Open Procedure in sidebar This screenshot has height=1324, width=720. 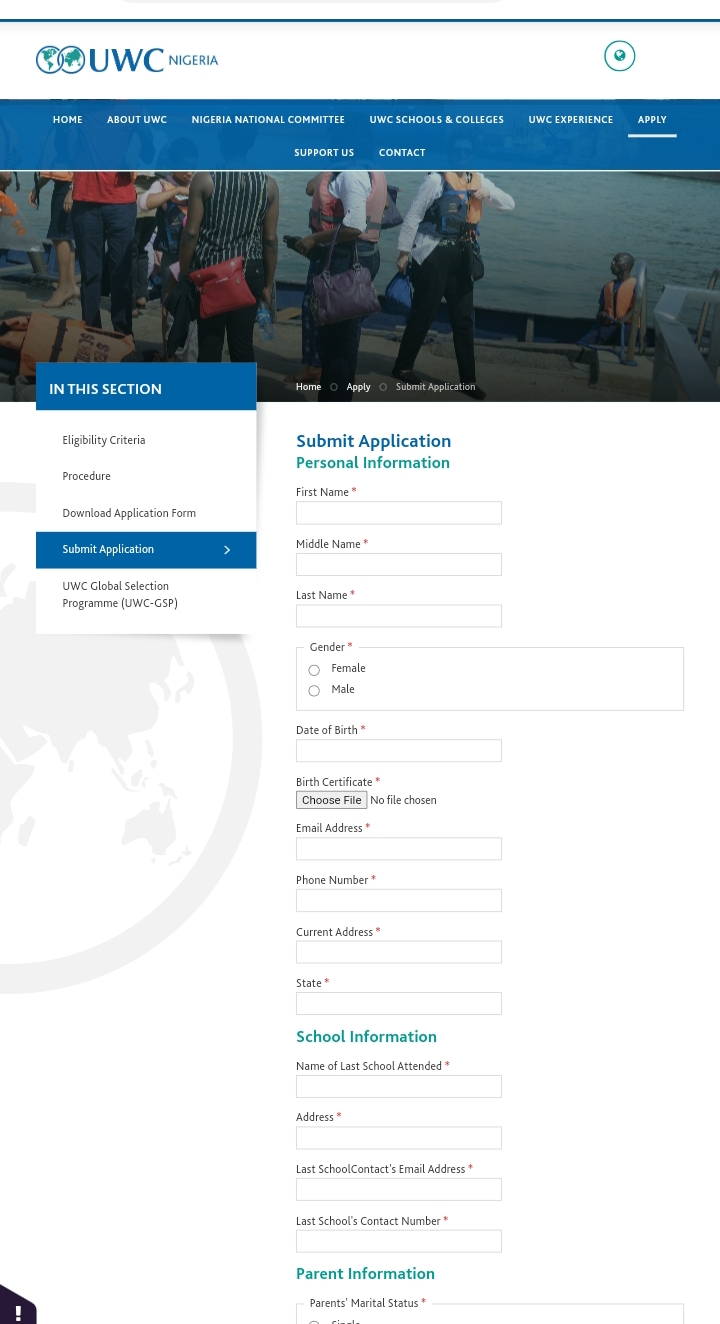pyautogui.click(x=86, y=476)
